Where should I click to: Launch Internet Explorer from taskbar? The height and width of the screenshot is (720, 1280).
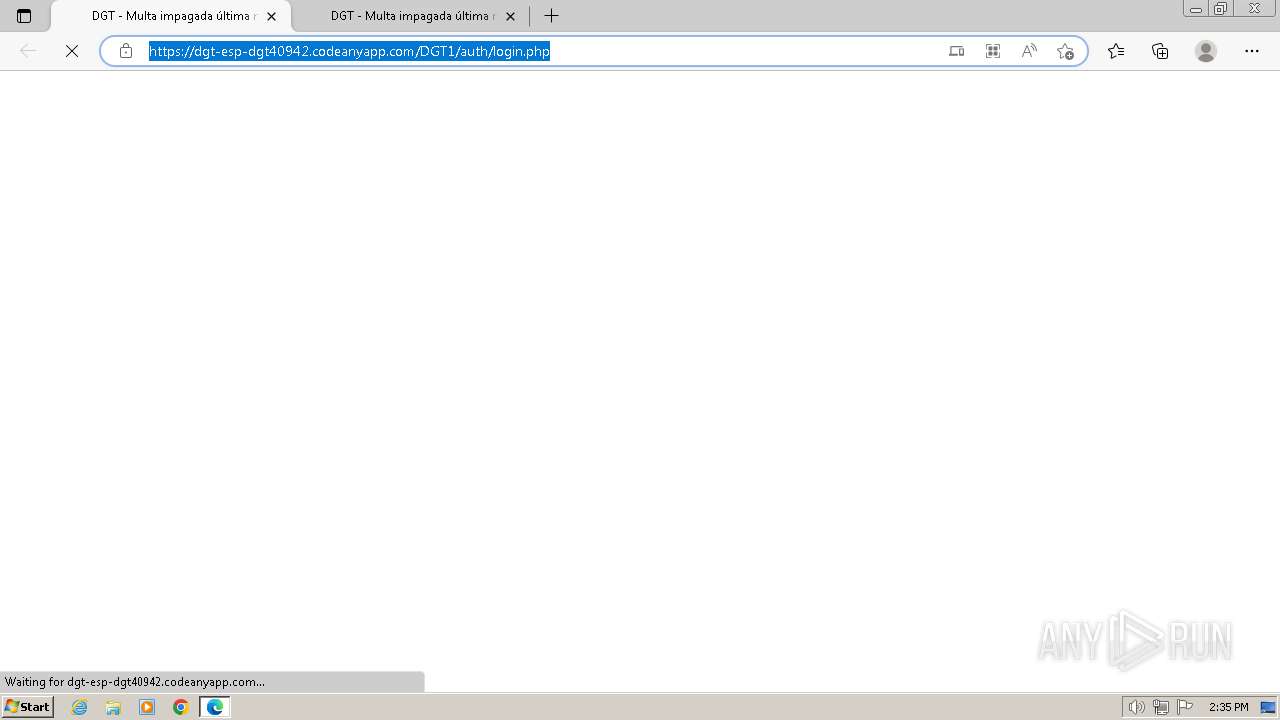point(80,707)
